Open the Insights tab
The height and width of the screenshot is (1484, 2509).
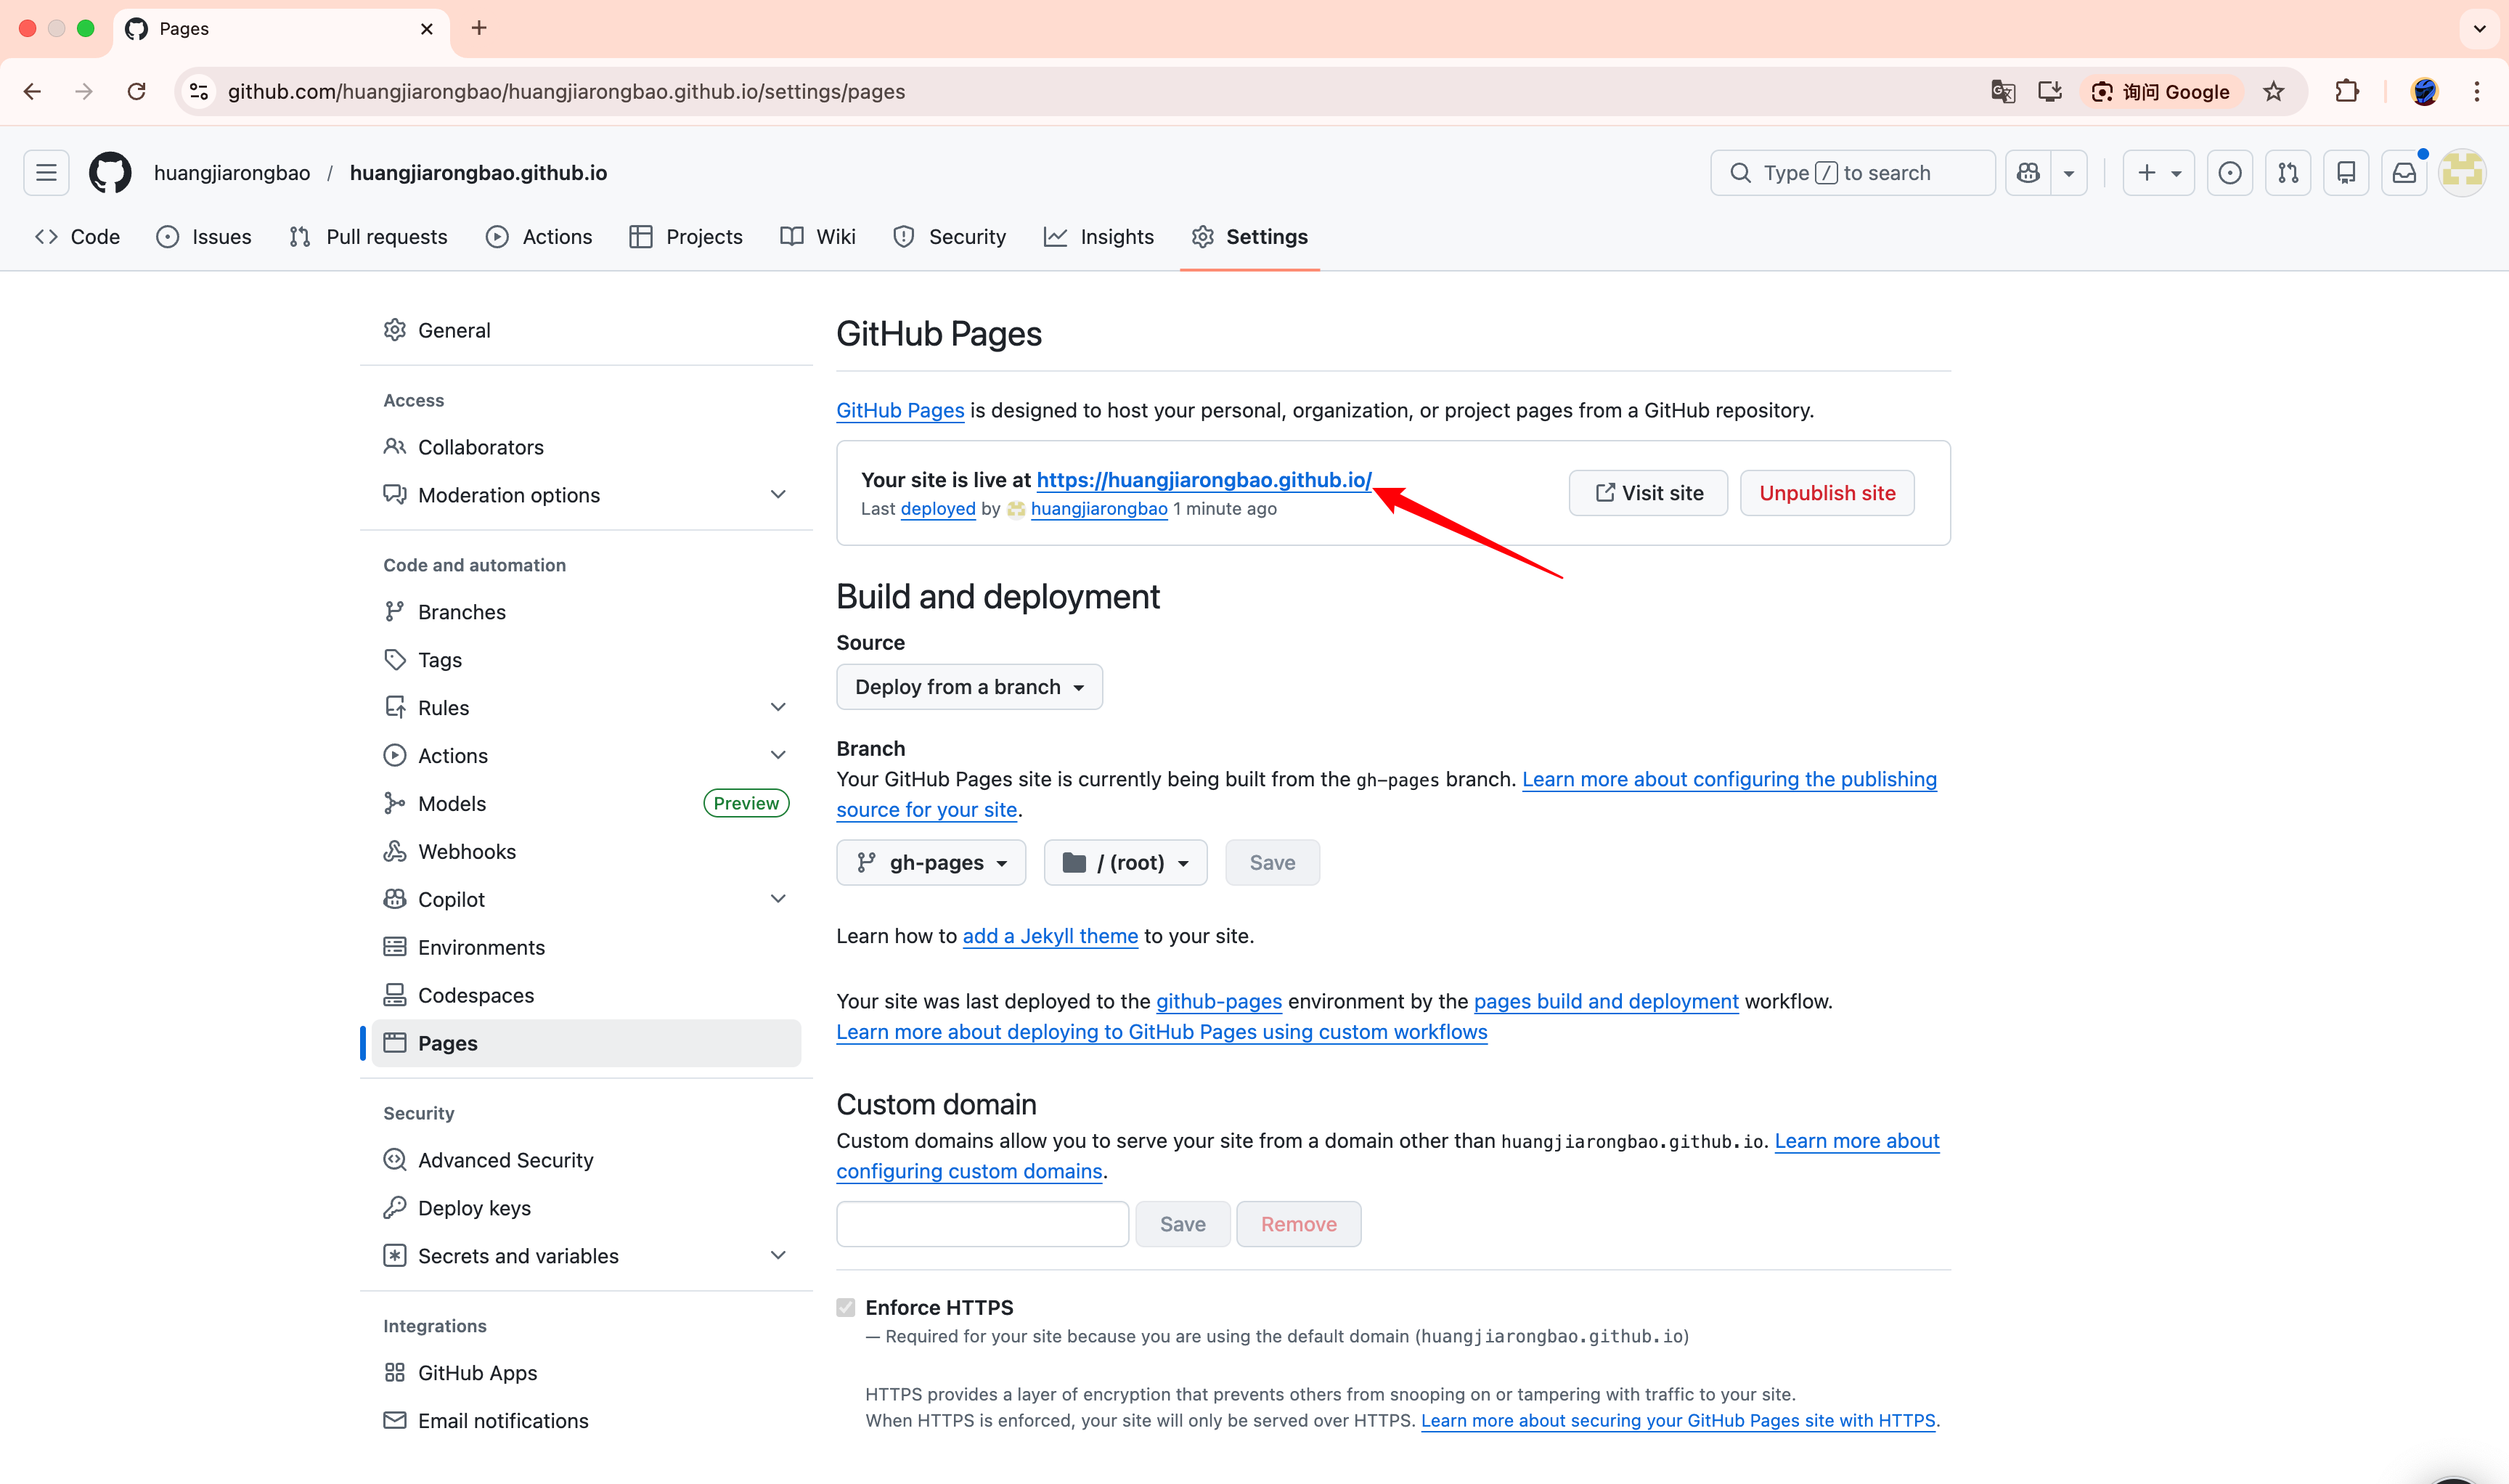1098,237
